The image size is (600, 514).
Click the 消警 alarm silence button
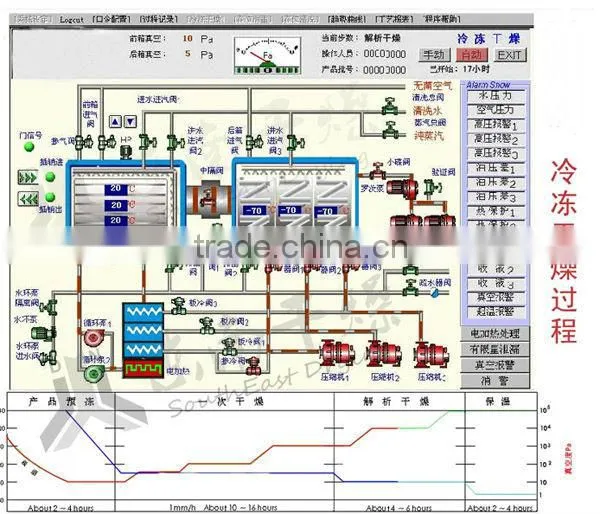pyautogui.click(x=495, y=381)
